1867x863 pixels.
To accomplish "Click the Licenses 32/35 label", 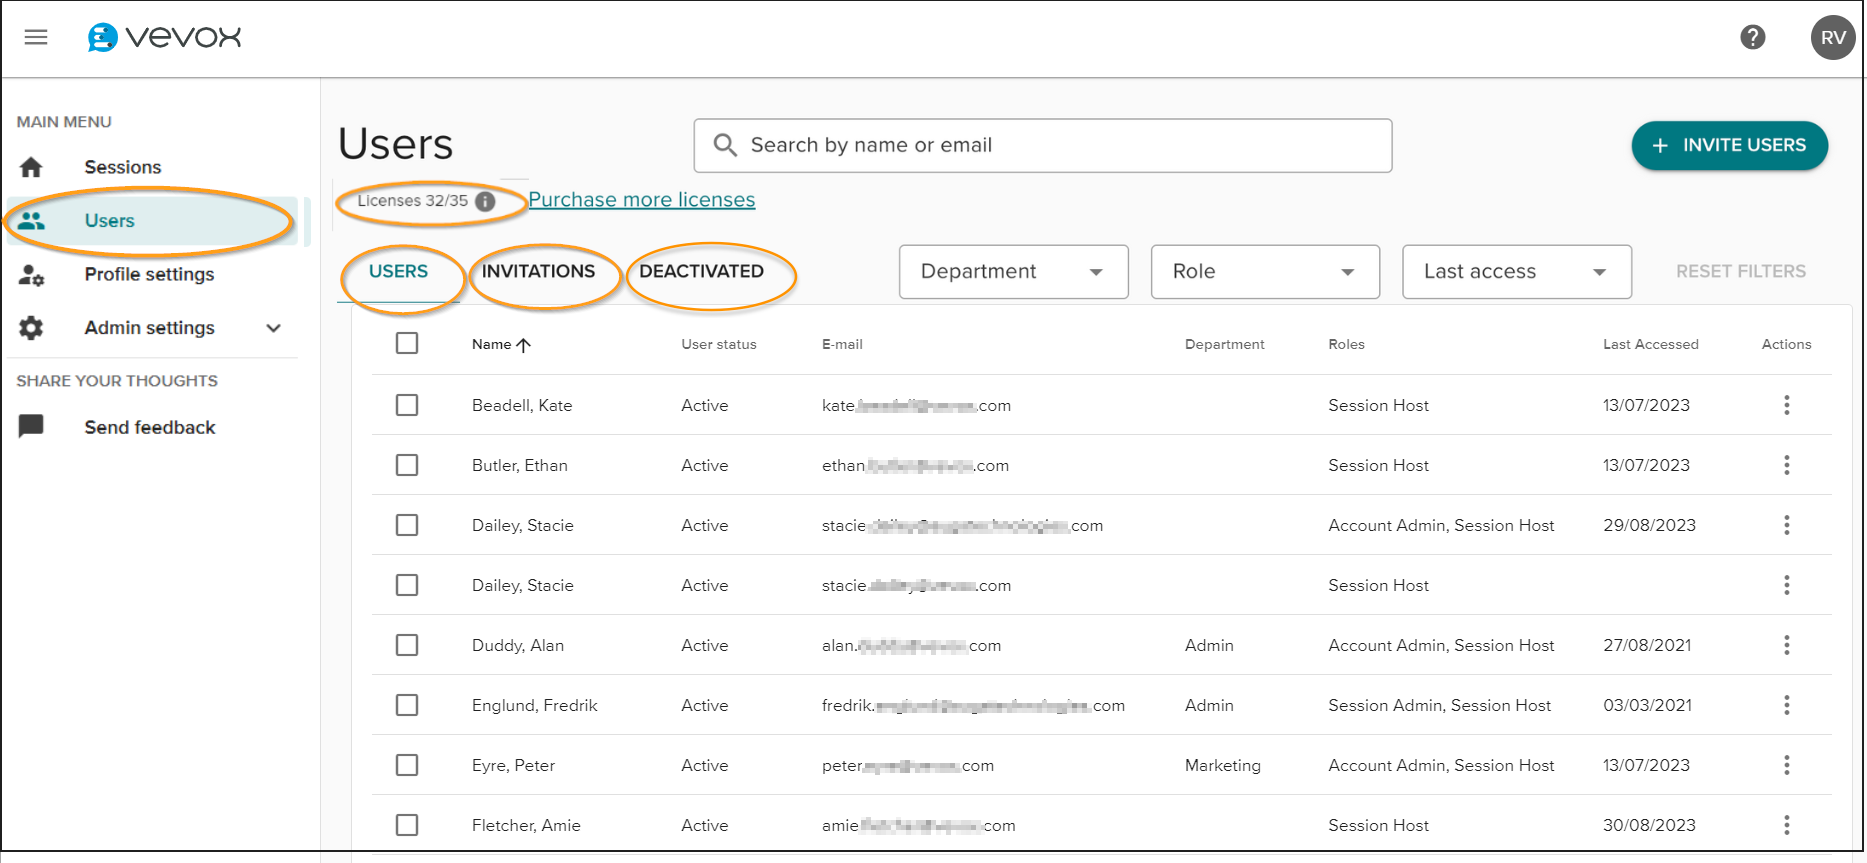I will pyautogui.click(x=412, y=201).
